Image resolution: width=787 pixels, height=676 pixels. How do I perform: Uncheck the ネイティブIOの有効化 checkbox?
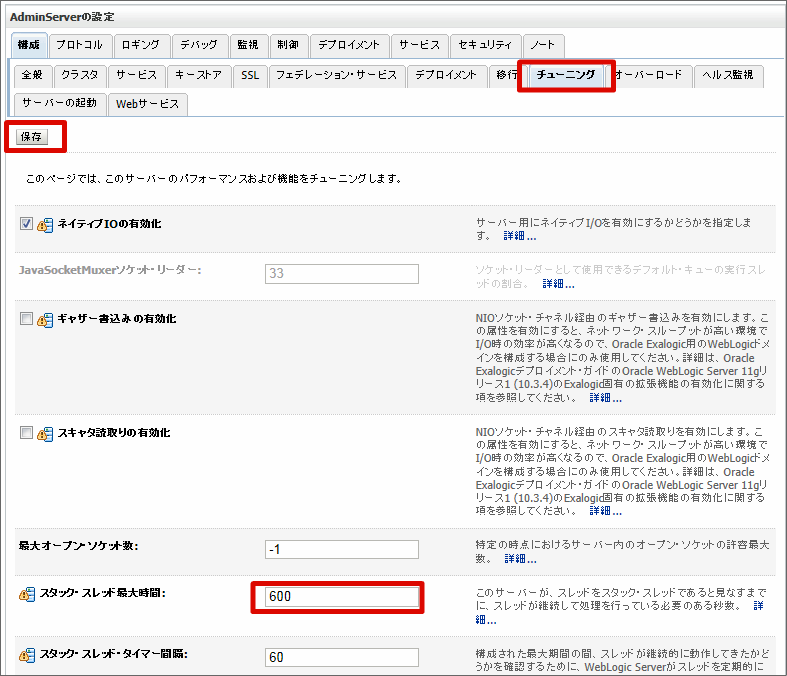(27, 224)
